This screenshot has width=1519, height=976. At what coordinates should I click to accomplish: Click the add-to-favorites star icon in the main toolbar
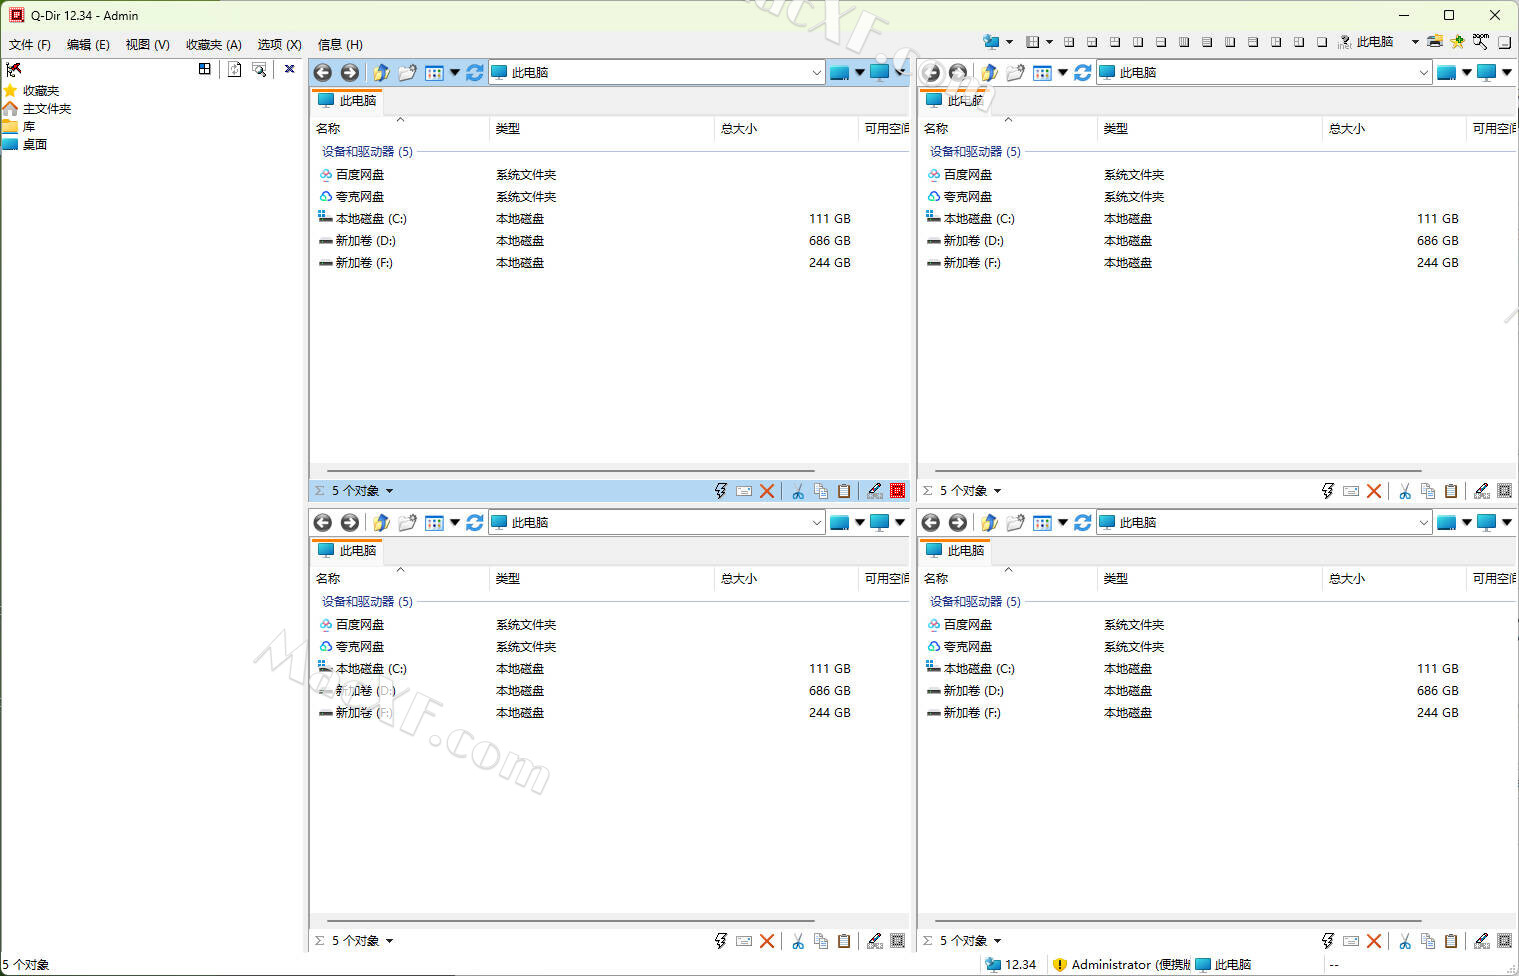tap(1457, 42)
